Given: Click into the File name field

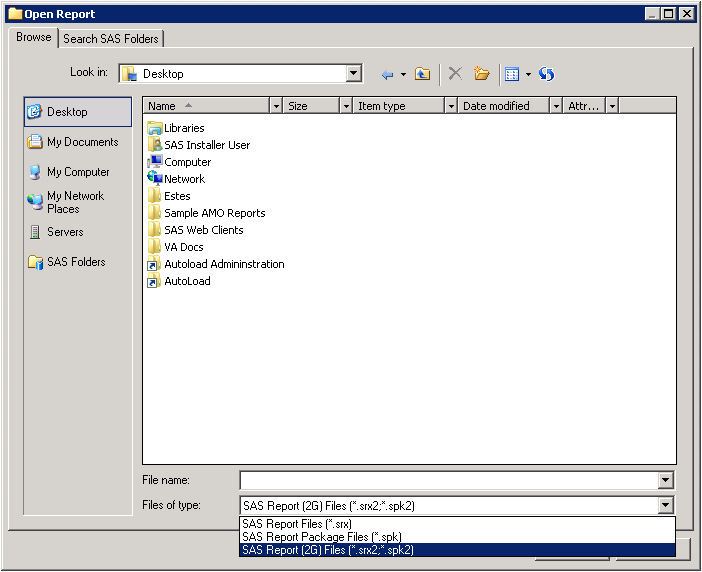Looking at the screenshot, I should tap(448, 481).
